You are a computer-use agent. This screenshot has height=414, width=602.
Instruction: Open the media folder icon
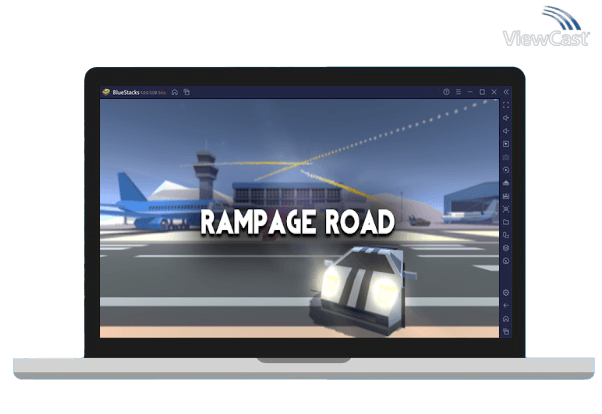[x=506, y=222]
